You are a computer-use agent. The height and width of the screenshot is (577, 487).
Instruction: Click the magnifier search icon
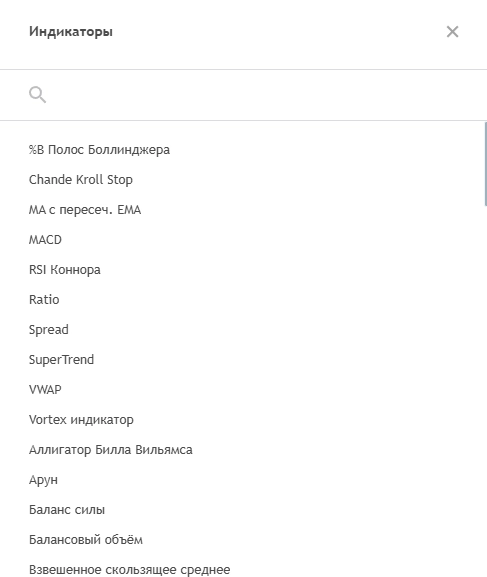click(38, 95)
